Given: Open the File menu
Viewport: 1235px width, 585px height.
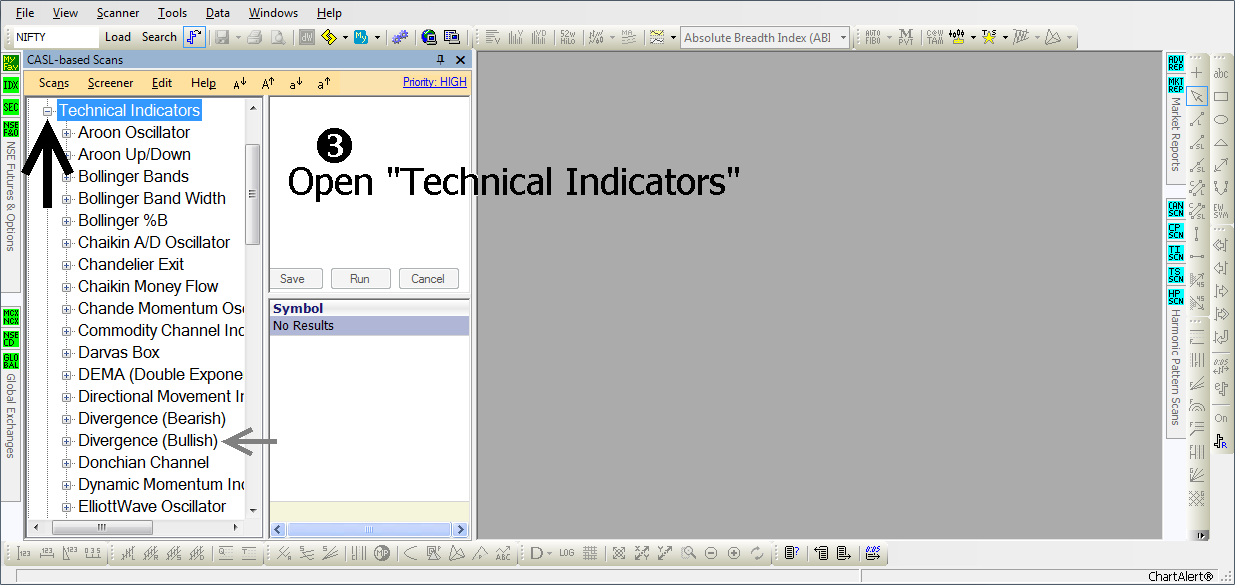Looking at the screenshot, I should pyautogui.click(x=25, y=13).
